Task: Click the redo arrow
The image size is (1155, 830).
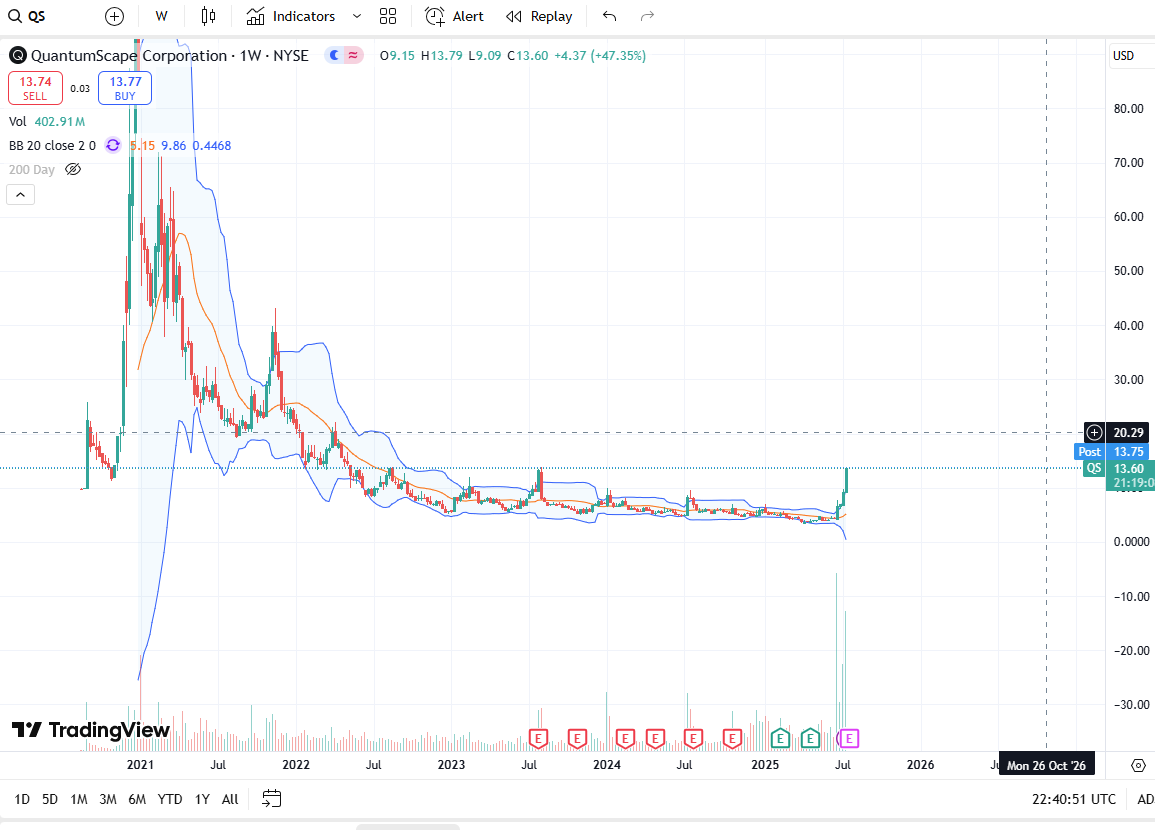Action: point(647,16)
